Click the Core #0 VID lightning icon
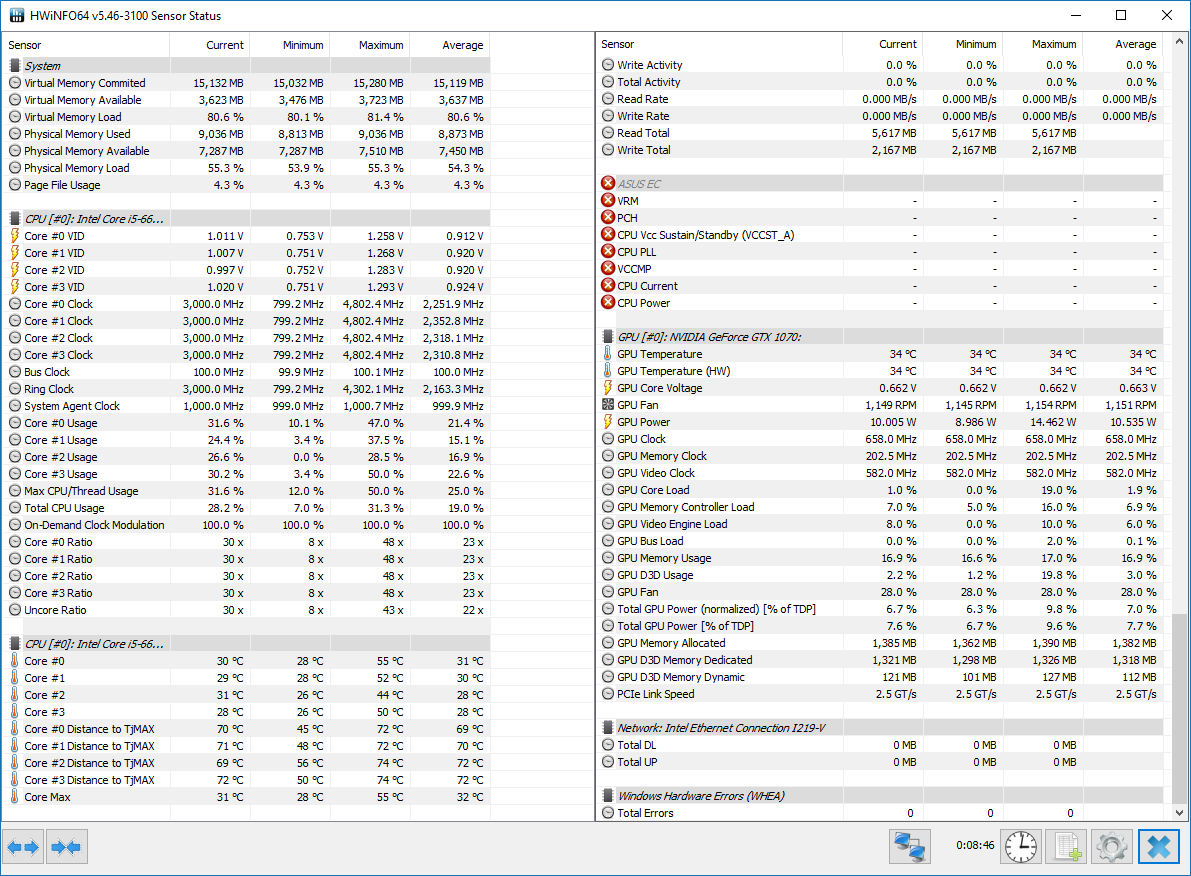 (15, 236)
